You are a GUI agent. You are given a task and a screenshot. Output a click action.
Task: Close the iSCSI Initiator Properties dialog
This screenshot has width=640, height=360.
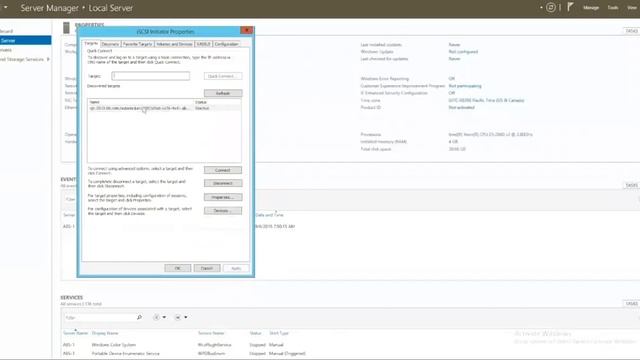coord(247,30)
